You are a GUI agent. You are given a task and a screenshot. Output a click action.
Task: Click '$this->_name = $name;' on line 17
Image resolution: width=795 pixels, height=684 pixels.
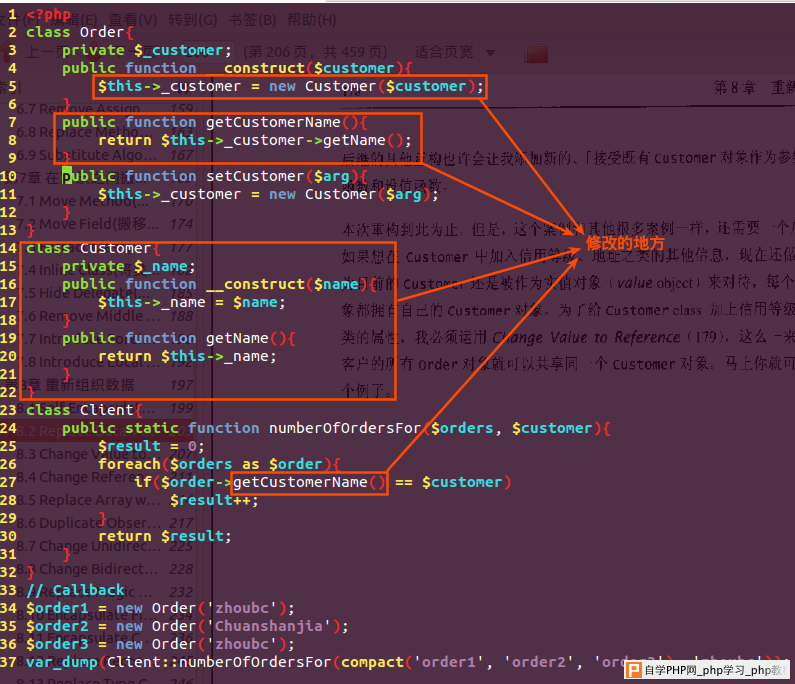[x=192, y=302]
